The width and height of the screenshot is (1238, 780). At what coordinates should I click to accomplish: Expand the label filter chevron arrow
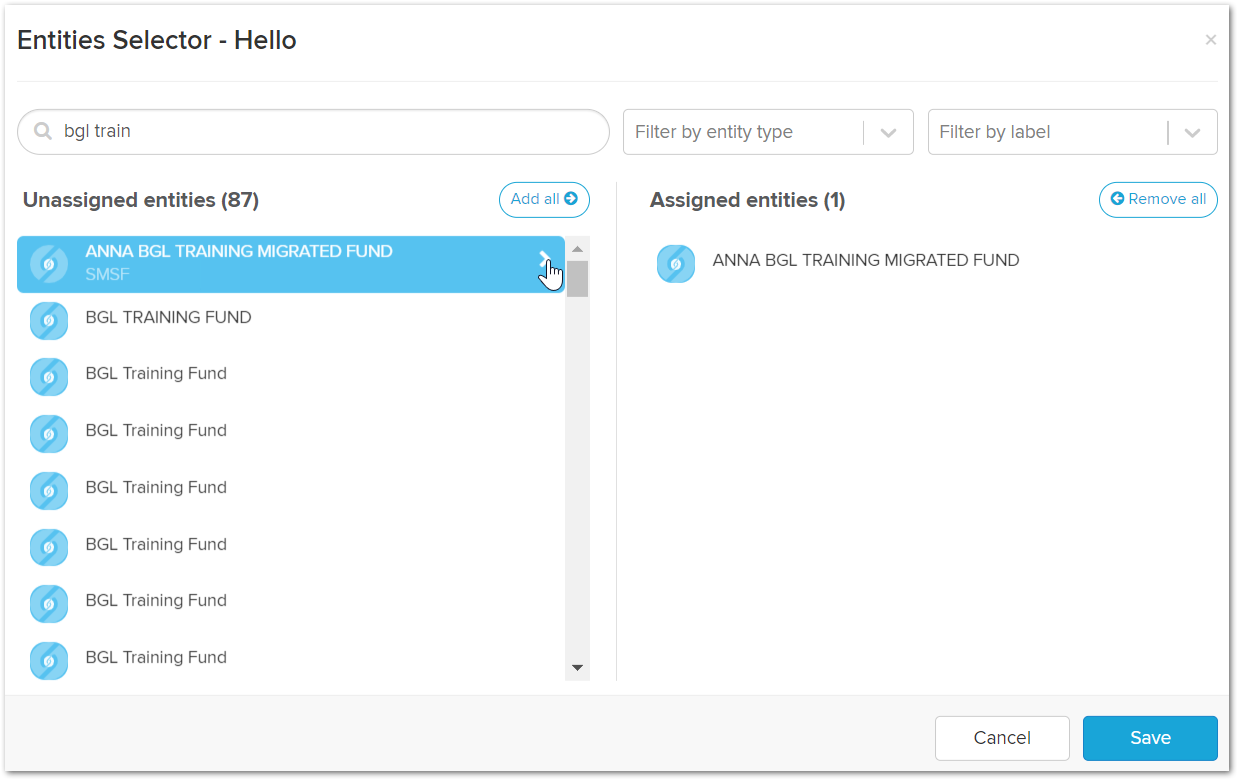[x=1192, y=133]
